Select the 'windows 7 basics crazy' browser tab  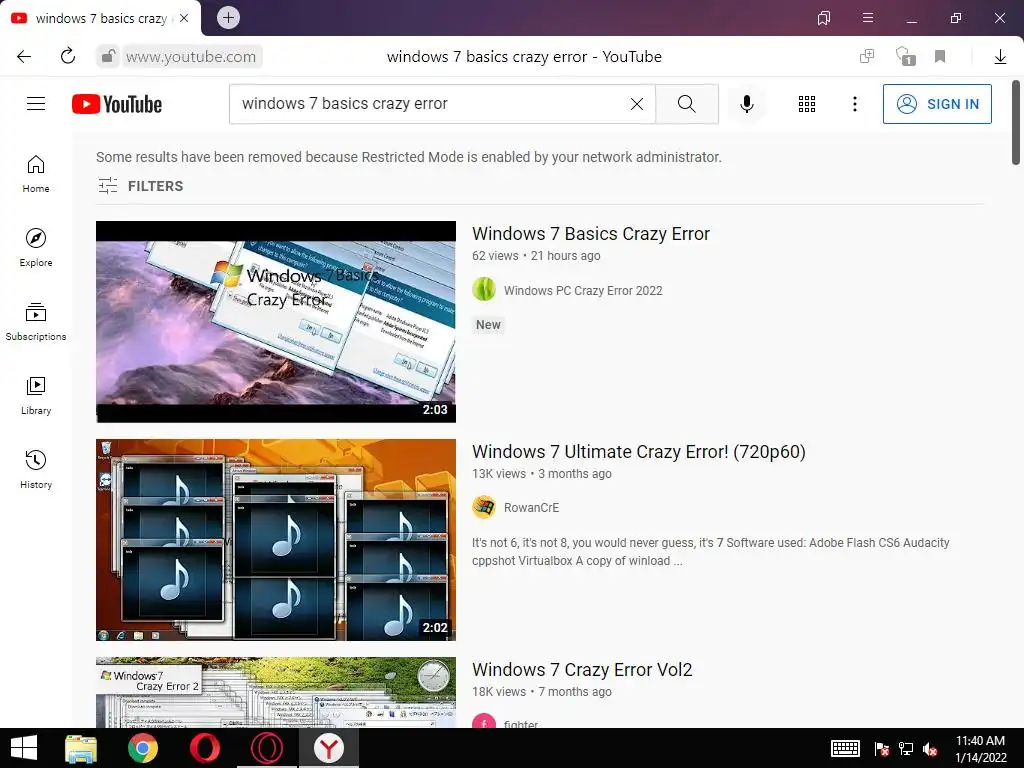point(101,18)
